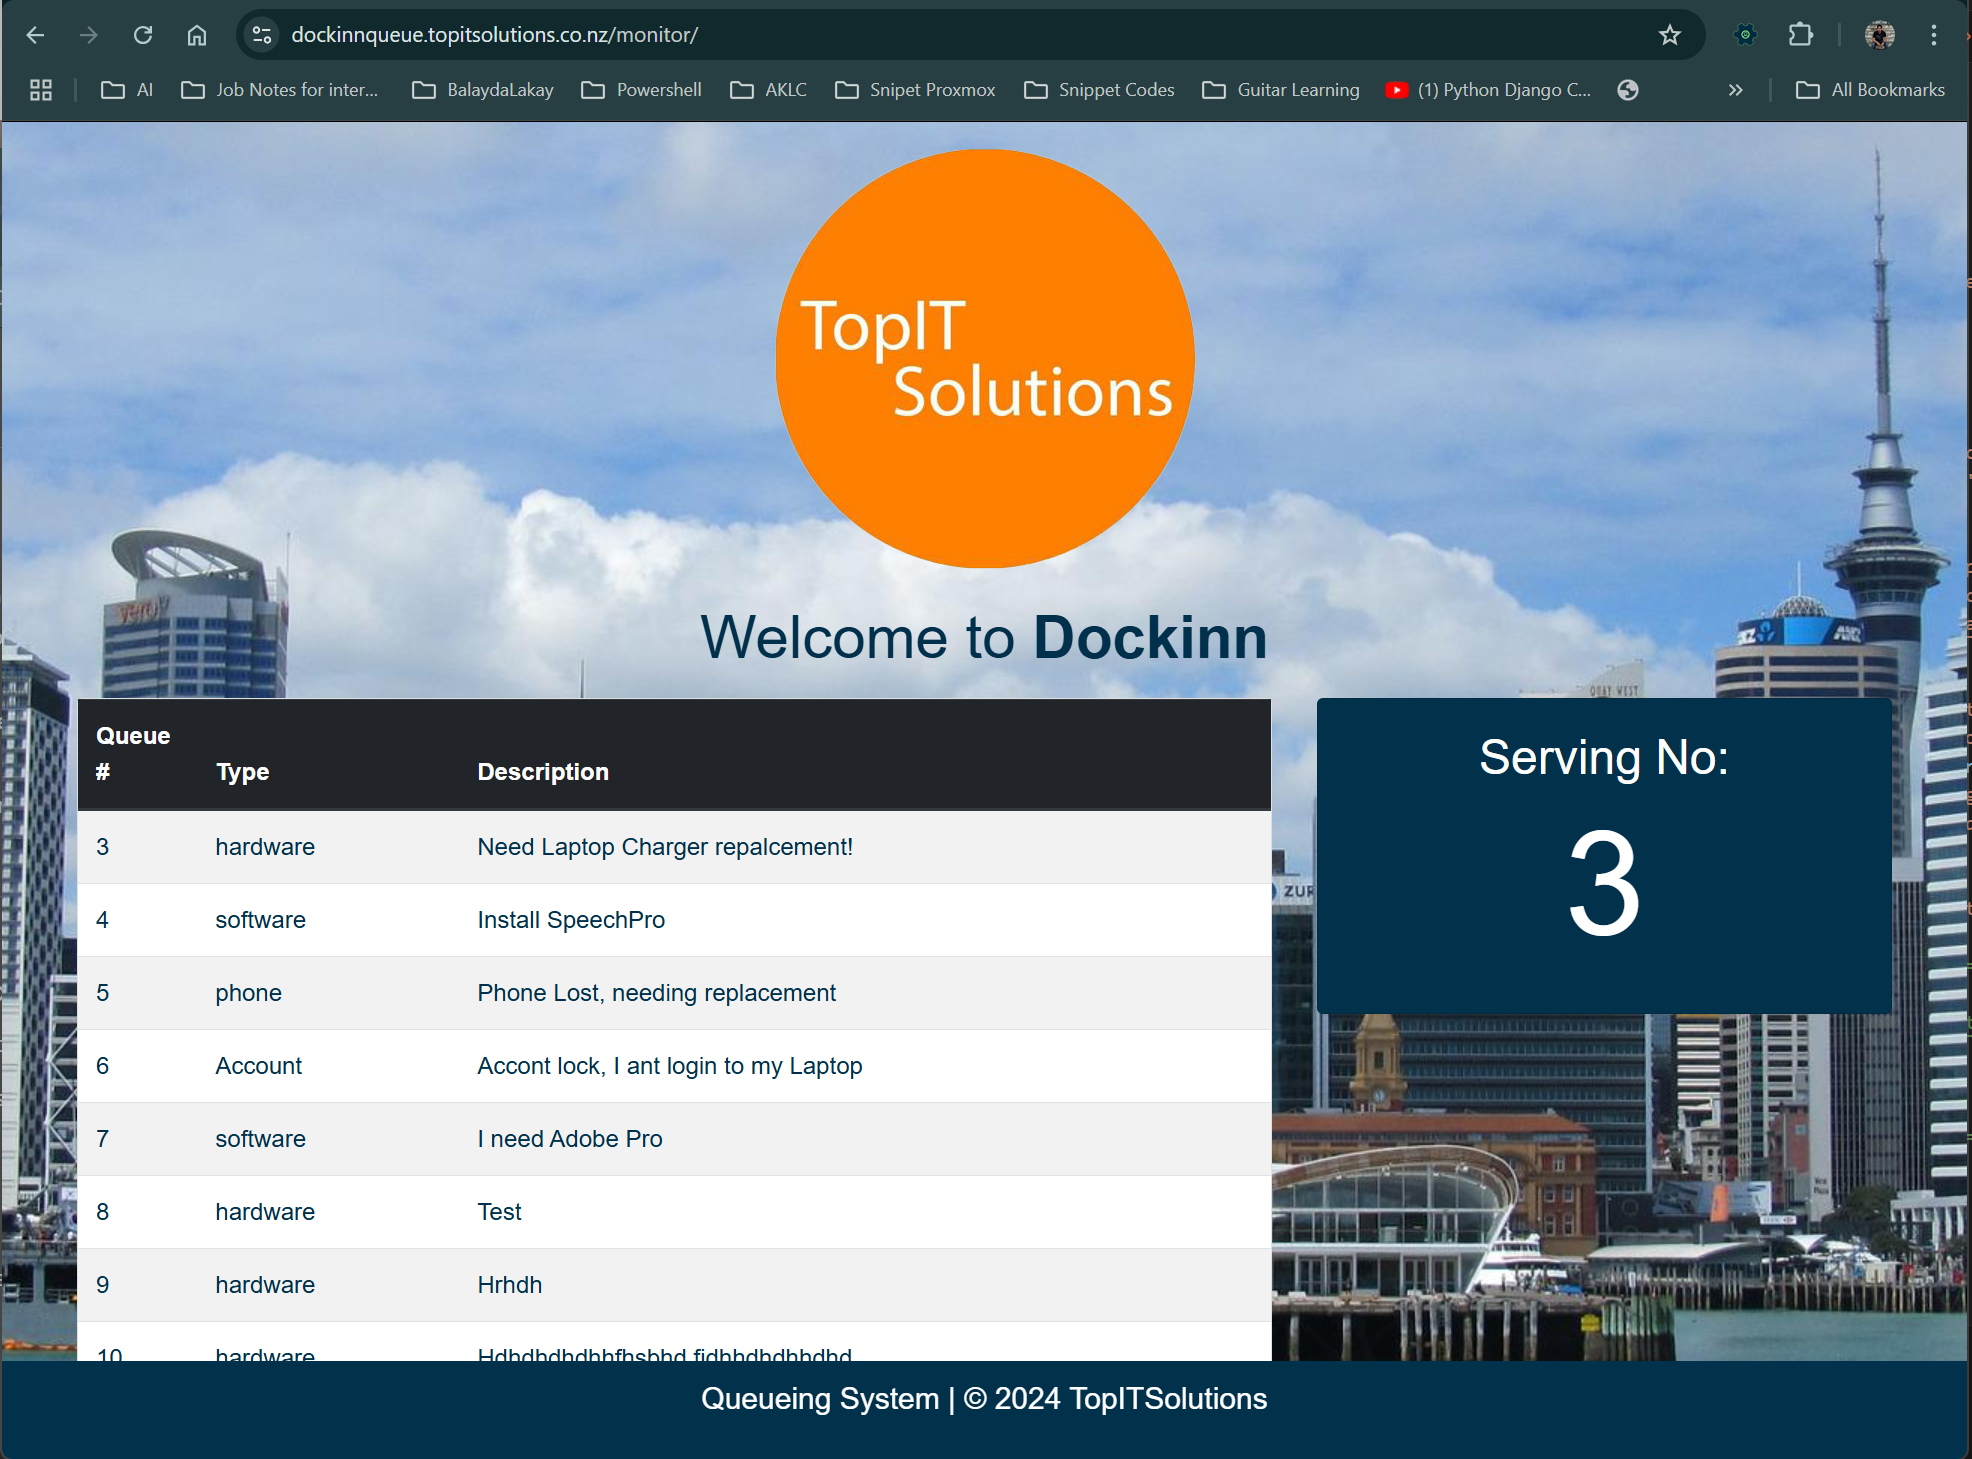
Task: Select 'Need Laptop Charger repalcement!' description
Action: click(x=665, y=847)
